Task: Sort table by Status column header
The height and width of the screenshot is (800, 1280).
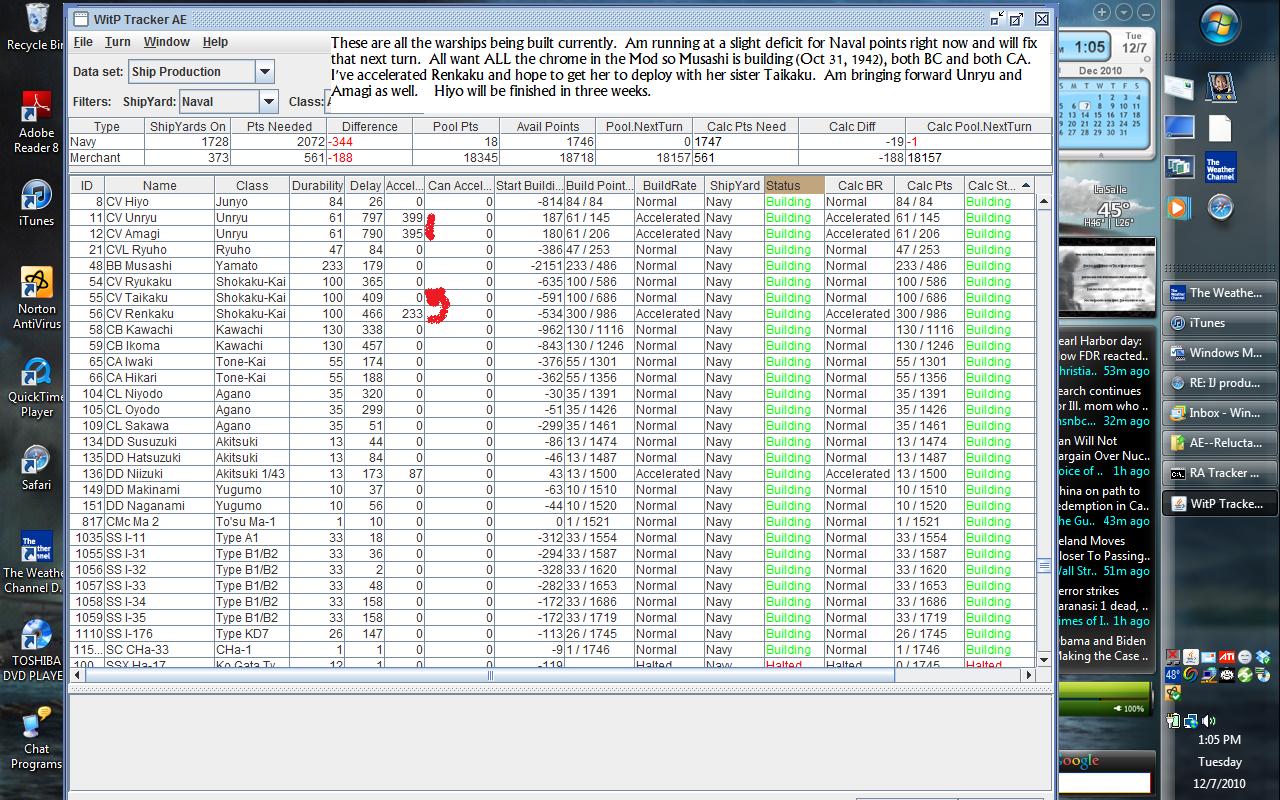Action: [794, 185]
